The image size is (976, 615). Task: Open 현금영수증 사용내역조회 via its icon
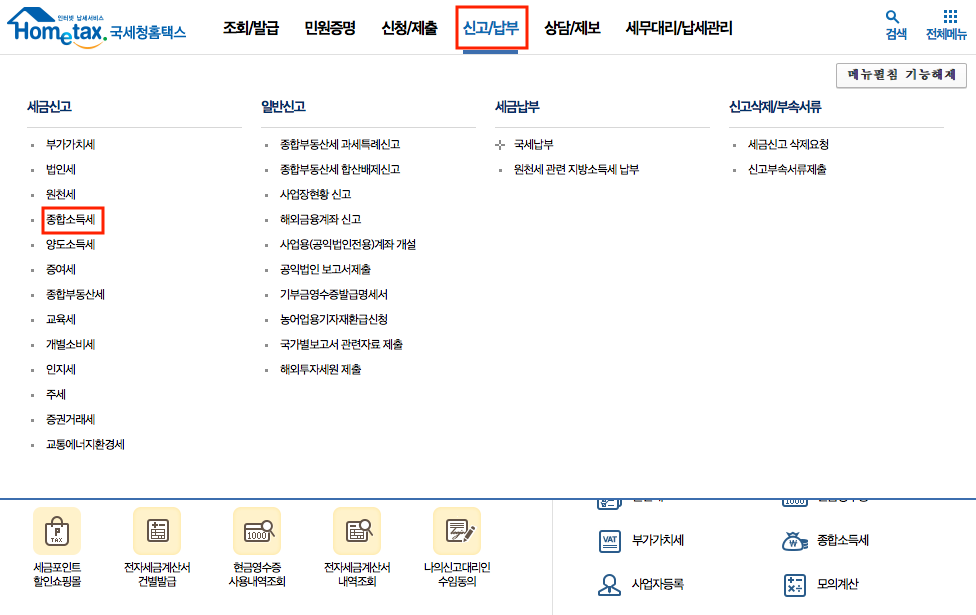coord(256,531)
